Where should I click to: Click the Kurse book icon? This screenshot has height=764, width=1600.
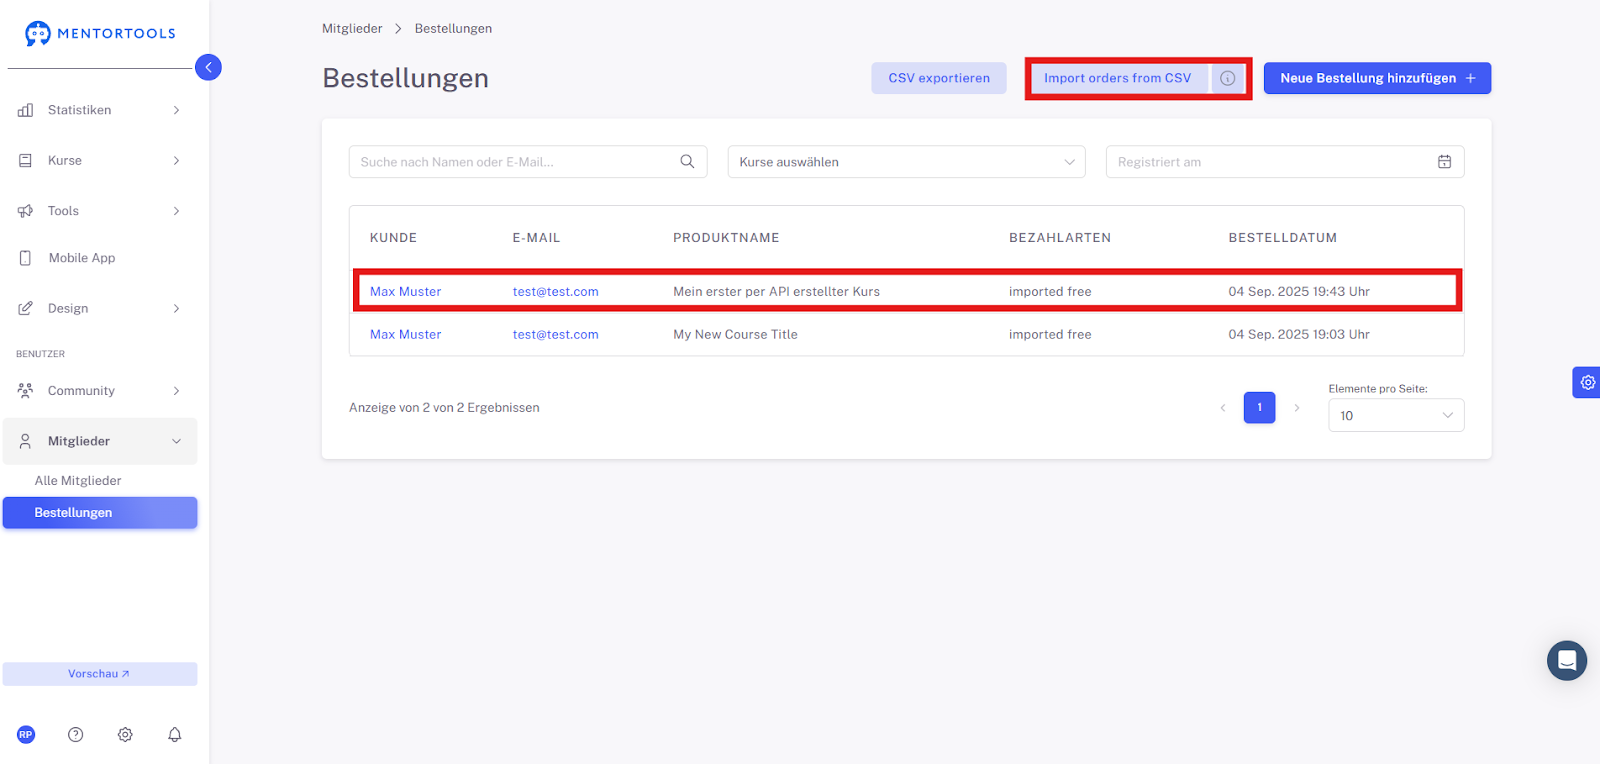point(25,160)
